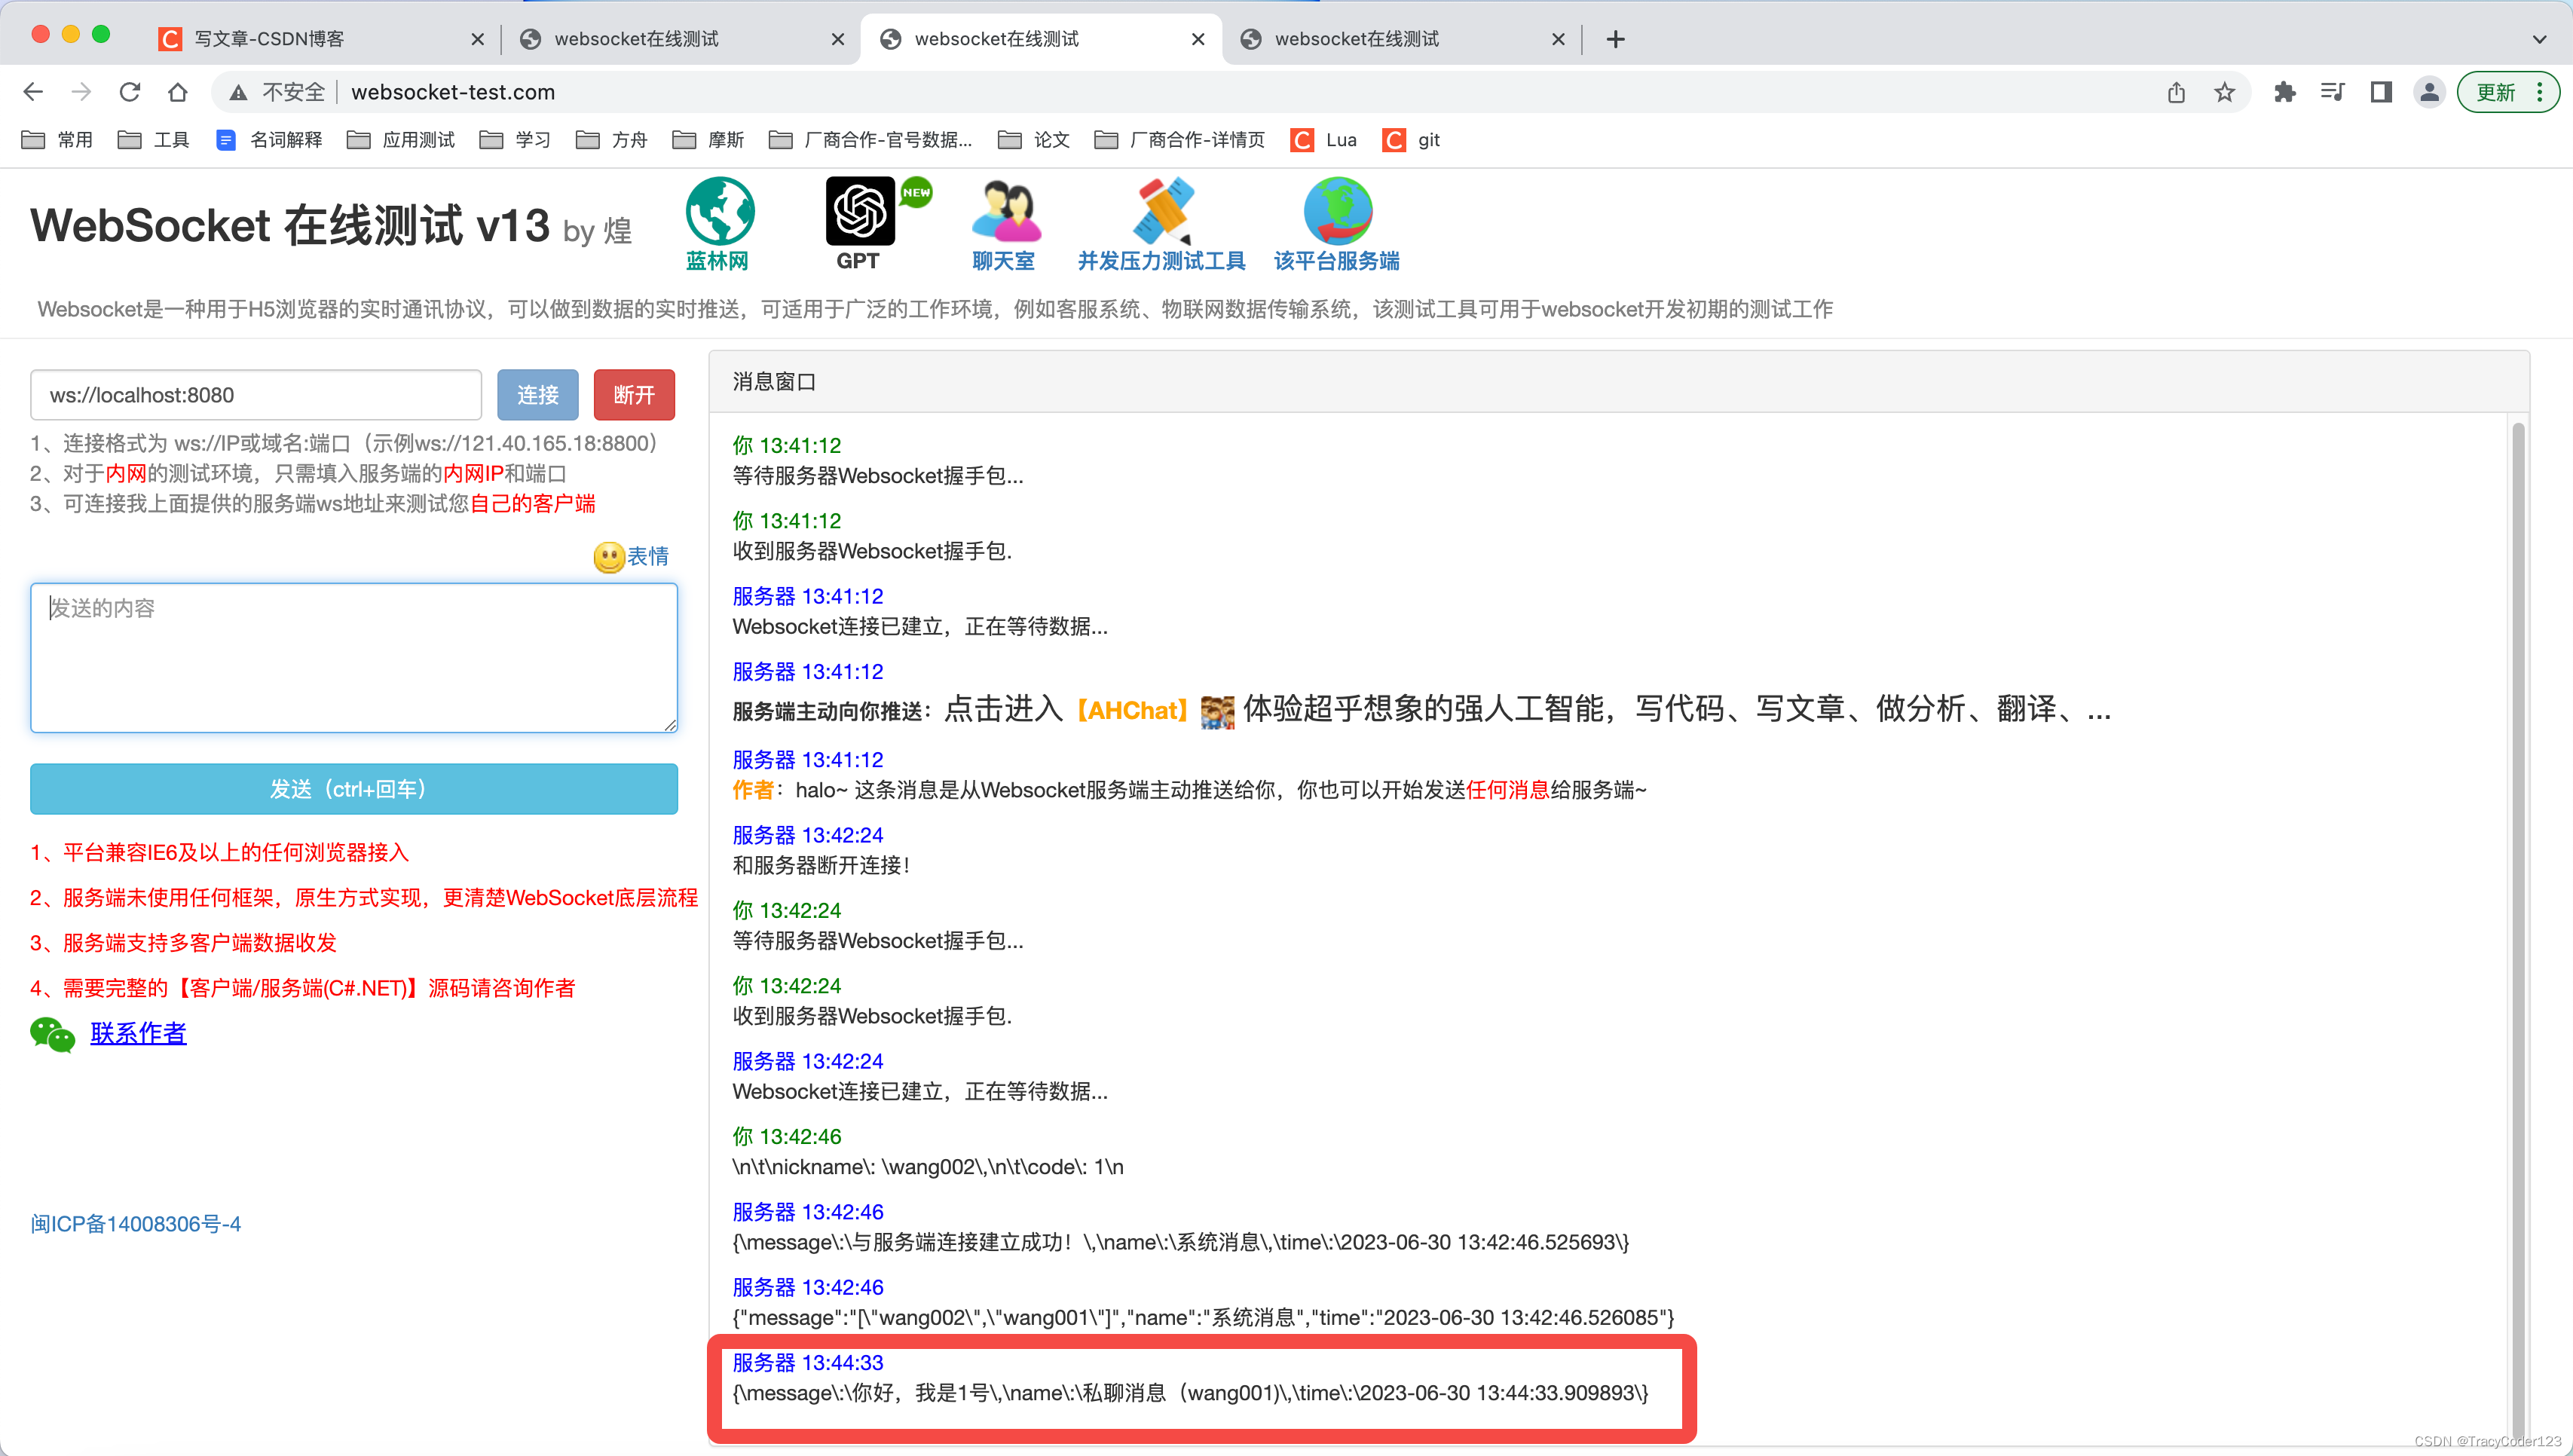Open the 常用 bookmarks folder
The height and width of the screenshot is (1456, 2573).
point(58,140)
